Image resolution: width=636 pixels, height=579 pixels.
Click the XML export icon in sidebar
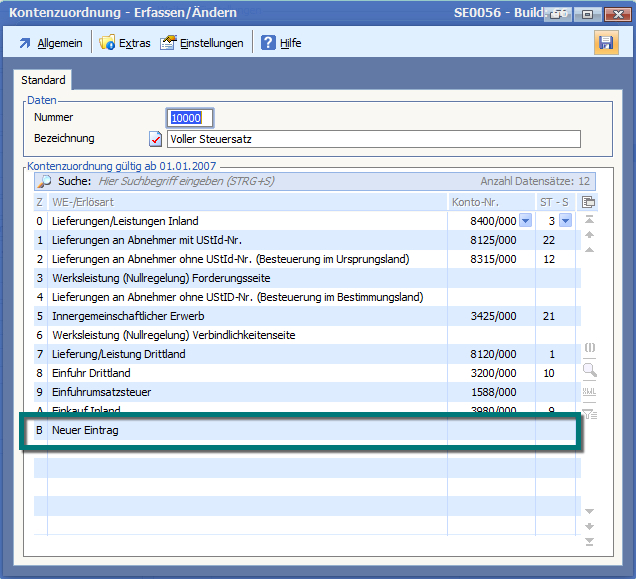(x=589, y=392)
